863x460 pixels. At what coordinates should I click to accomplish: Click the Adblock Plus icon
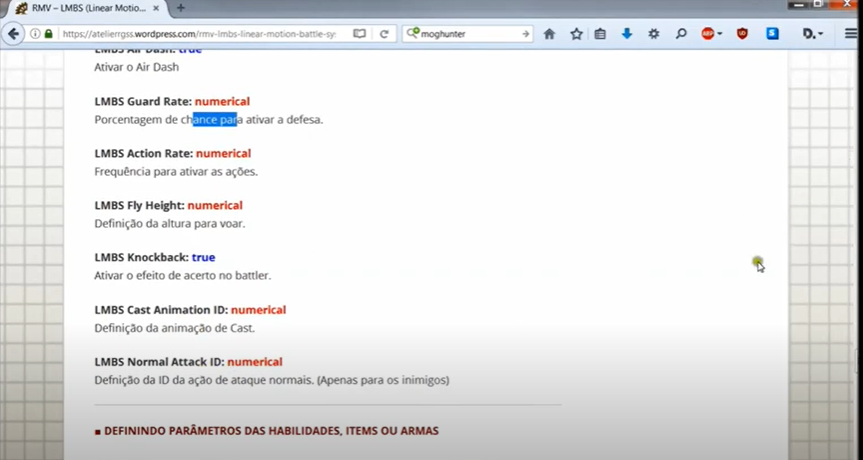(x=708, y=34)
